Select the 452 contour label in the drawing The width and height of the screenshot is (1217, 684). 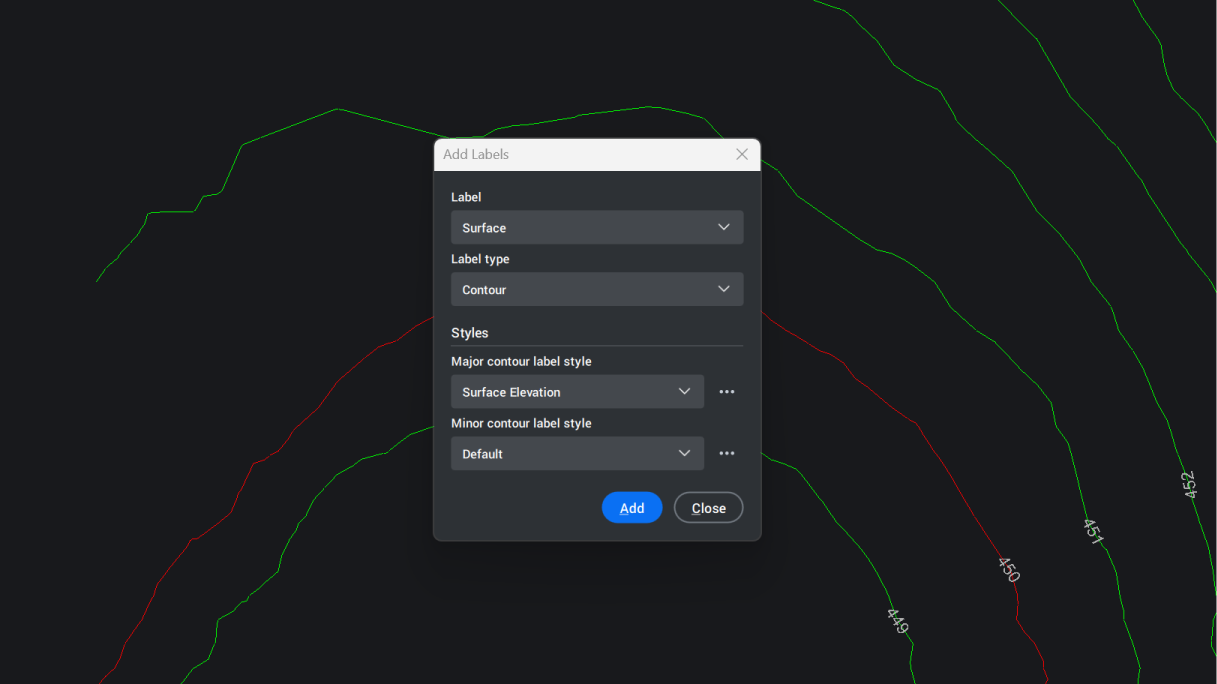pos(1188,485)
